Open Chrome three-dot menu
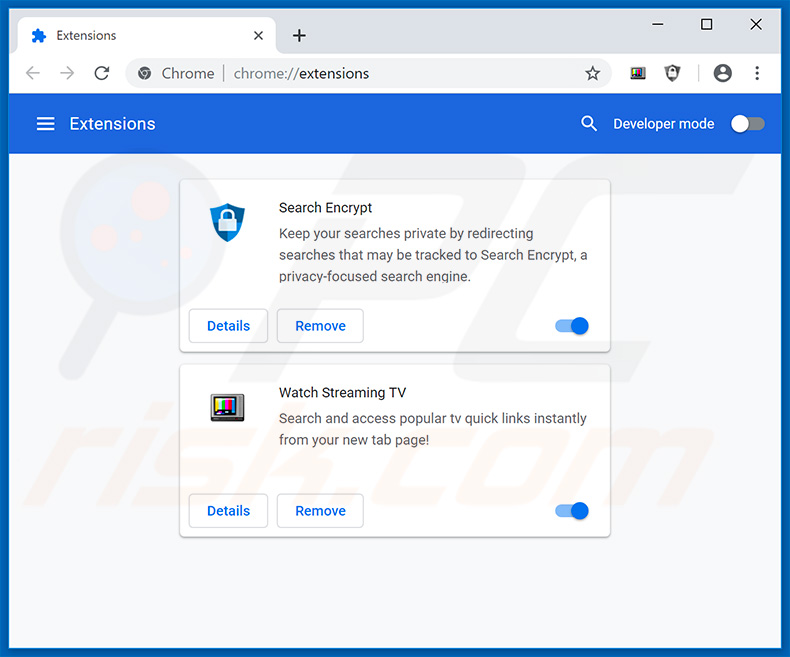 [757, 74]
